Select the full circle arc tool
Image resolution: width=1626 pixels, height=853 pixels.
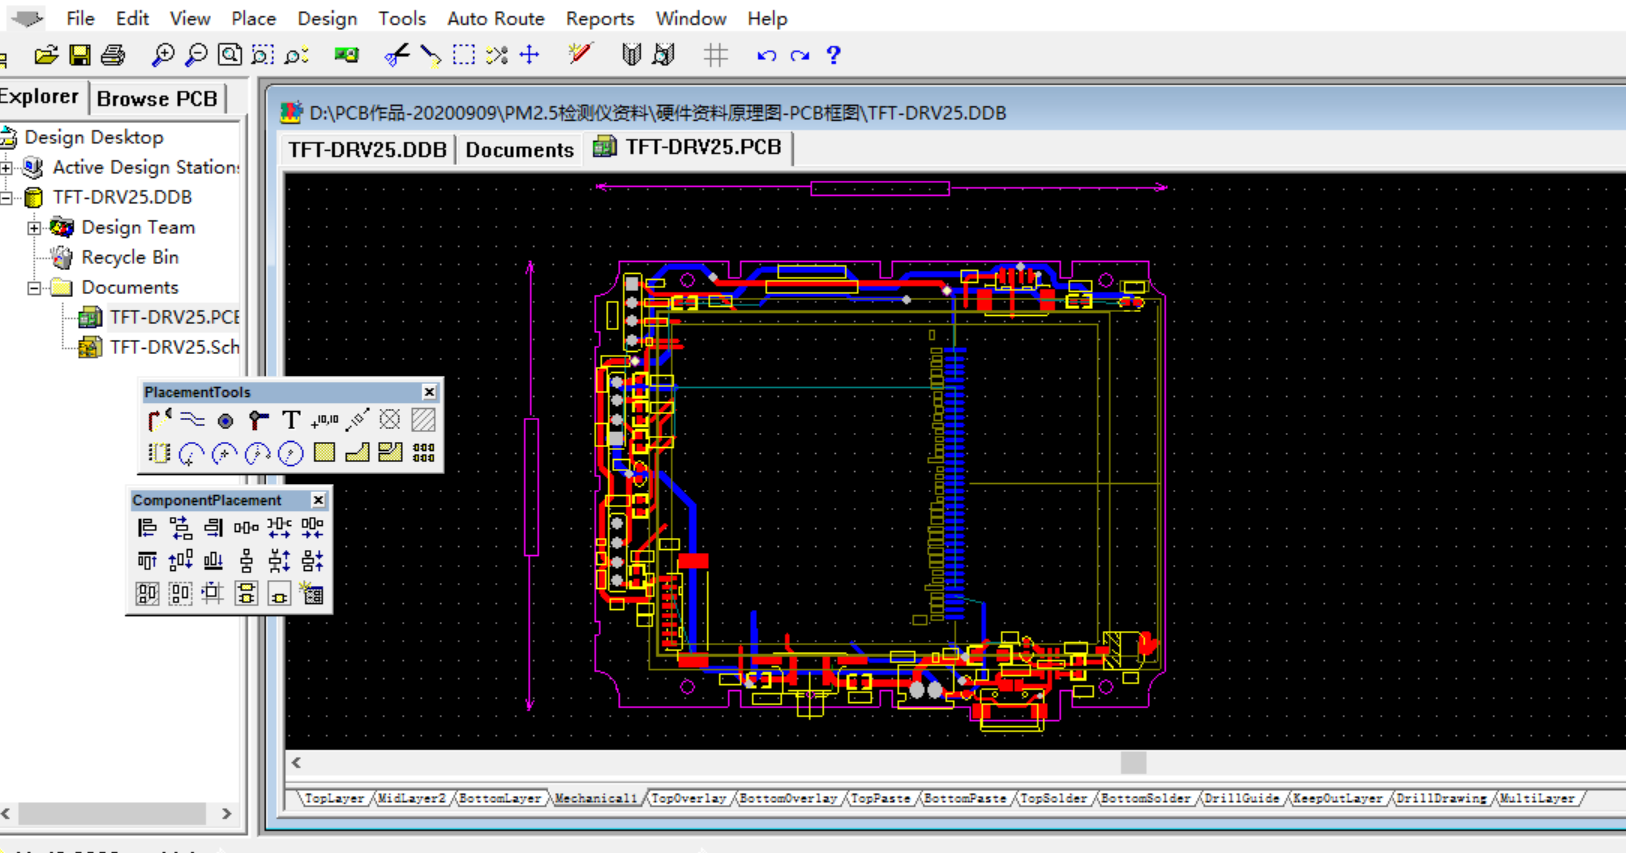click(291, 453)
